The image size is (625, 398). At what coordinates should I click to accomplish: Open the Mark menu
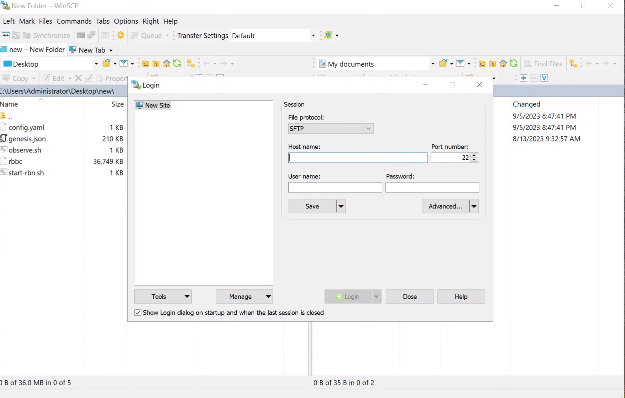point(27,21)
